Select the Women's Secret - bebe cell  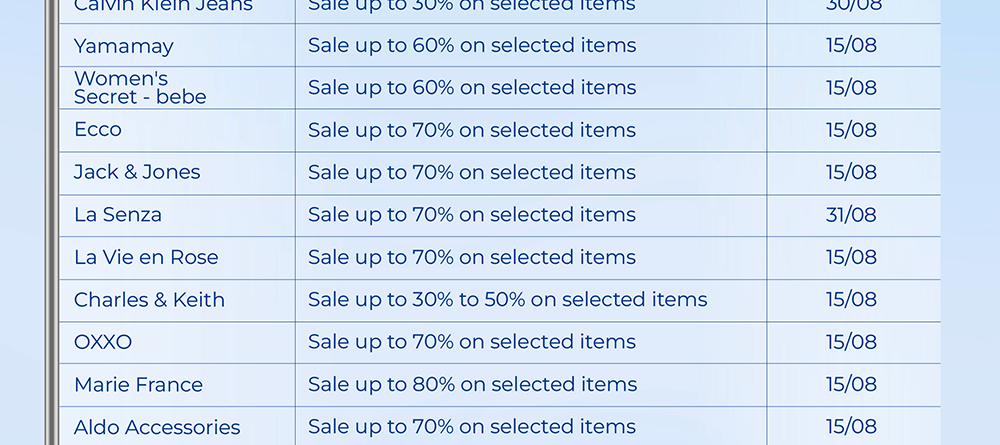[140, 88]
